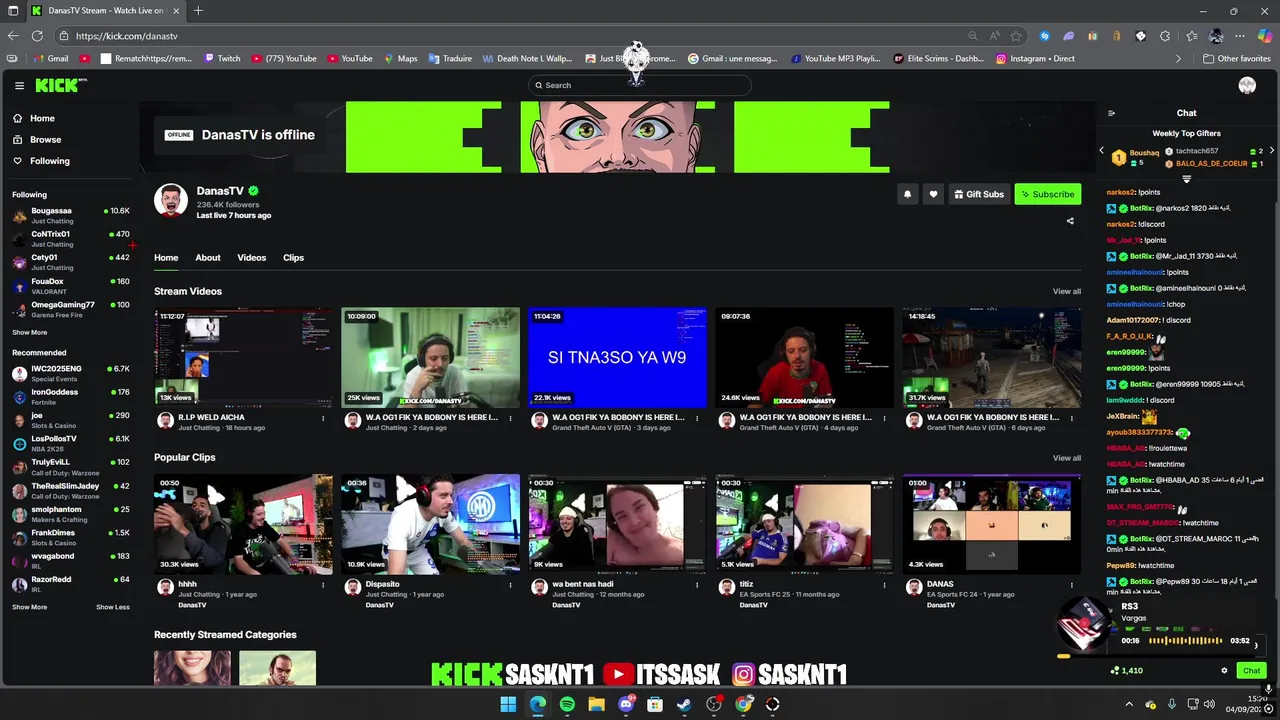This screenshot has width=1280, height=720.
Task: Open the SI TNA3SO YA W9 video thumbnail
Action: point(617,357)
